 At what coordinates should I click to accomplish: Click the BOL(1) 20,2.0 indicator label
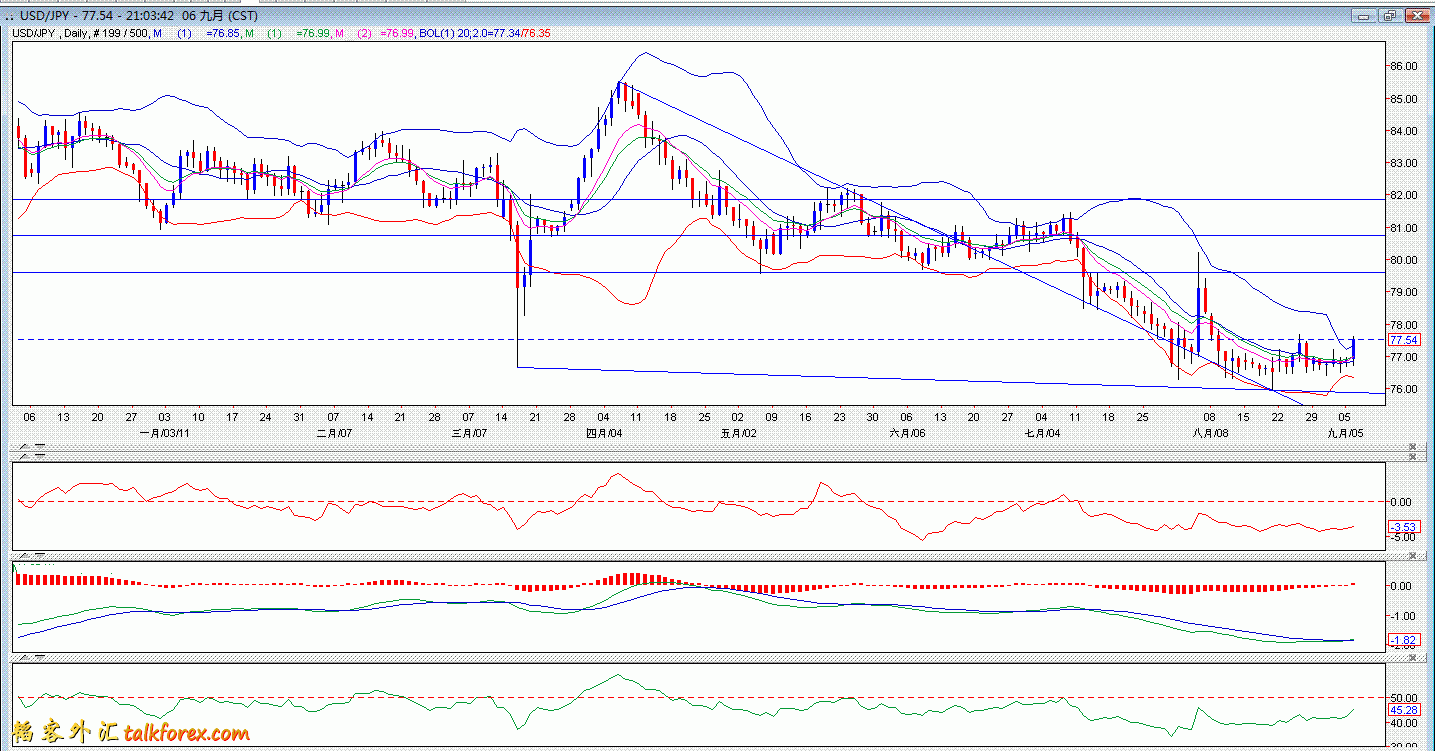(x=455, y=33)
